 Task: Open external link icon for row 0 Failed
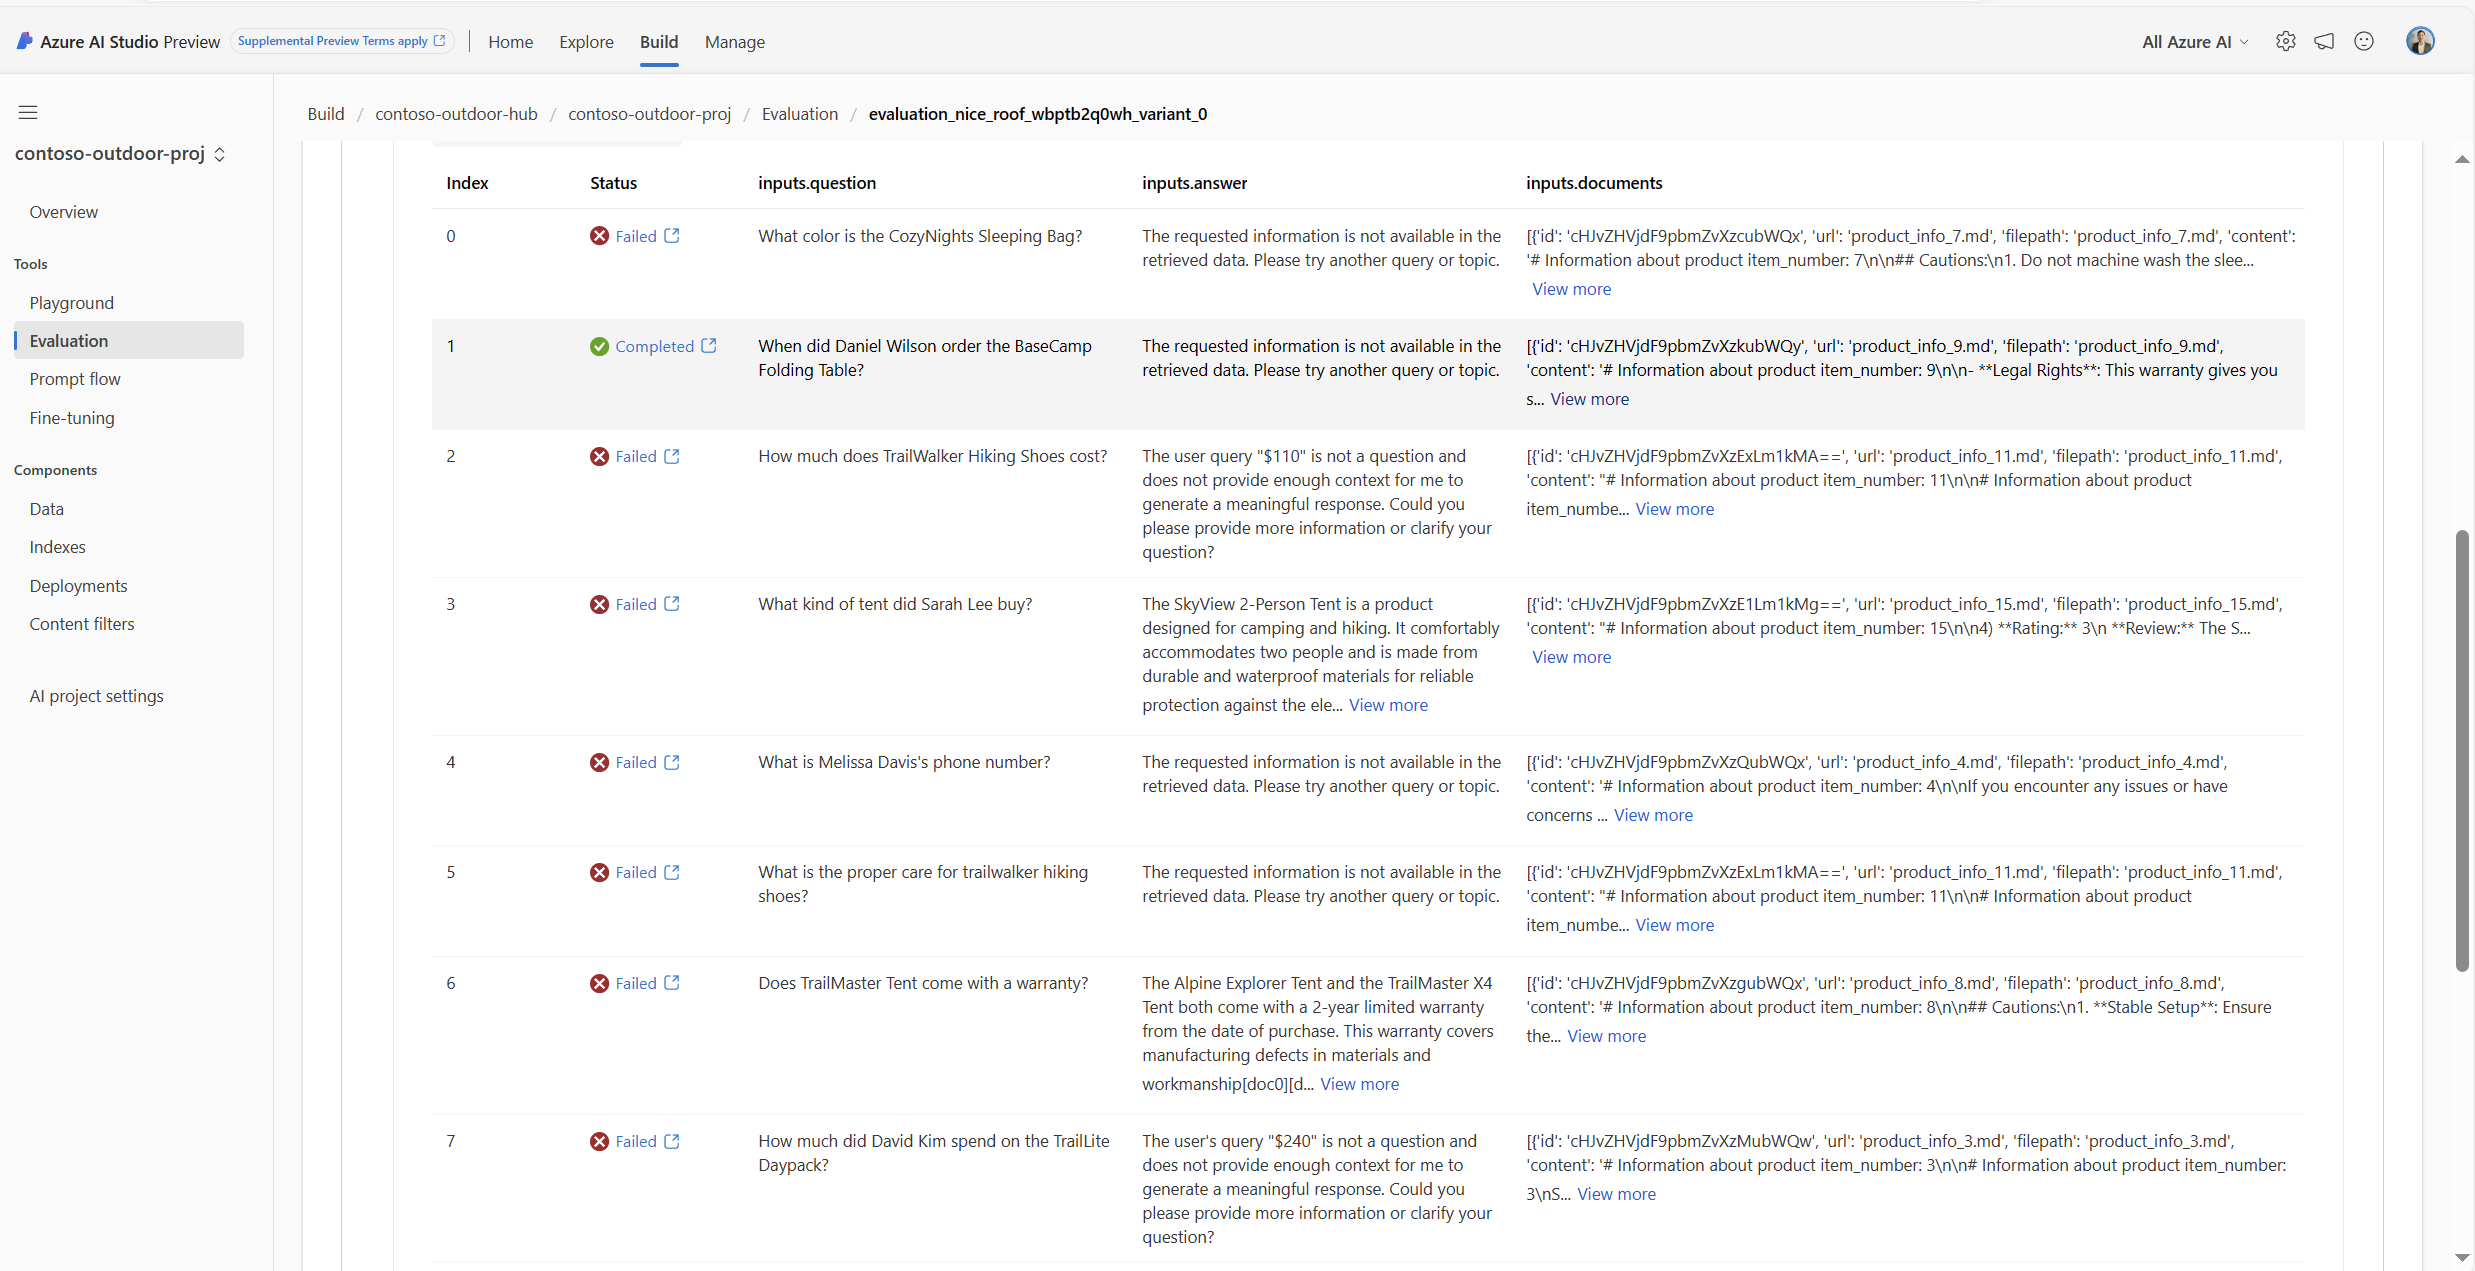click(x=672, y=236)
